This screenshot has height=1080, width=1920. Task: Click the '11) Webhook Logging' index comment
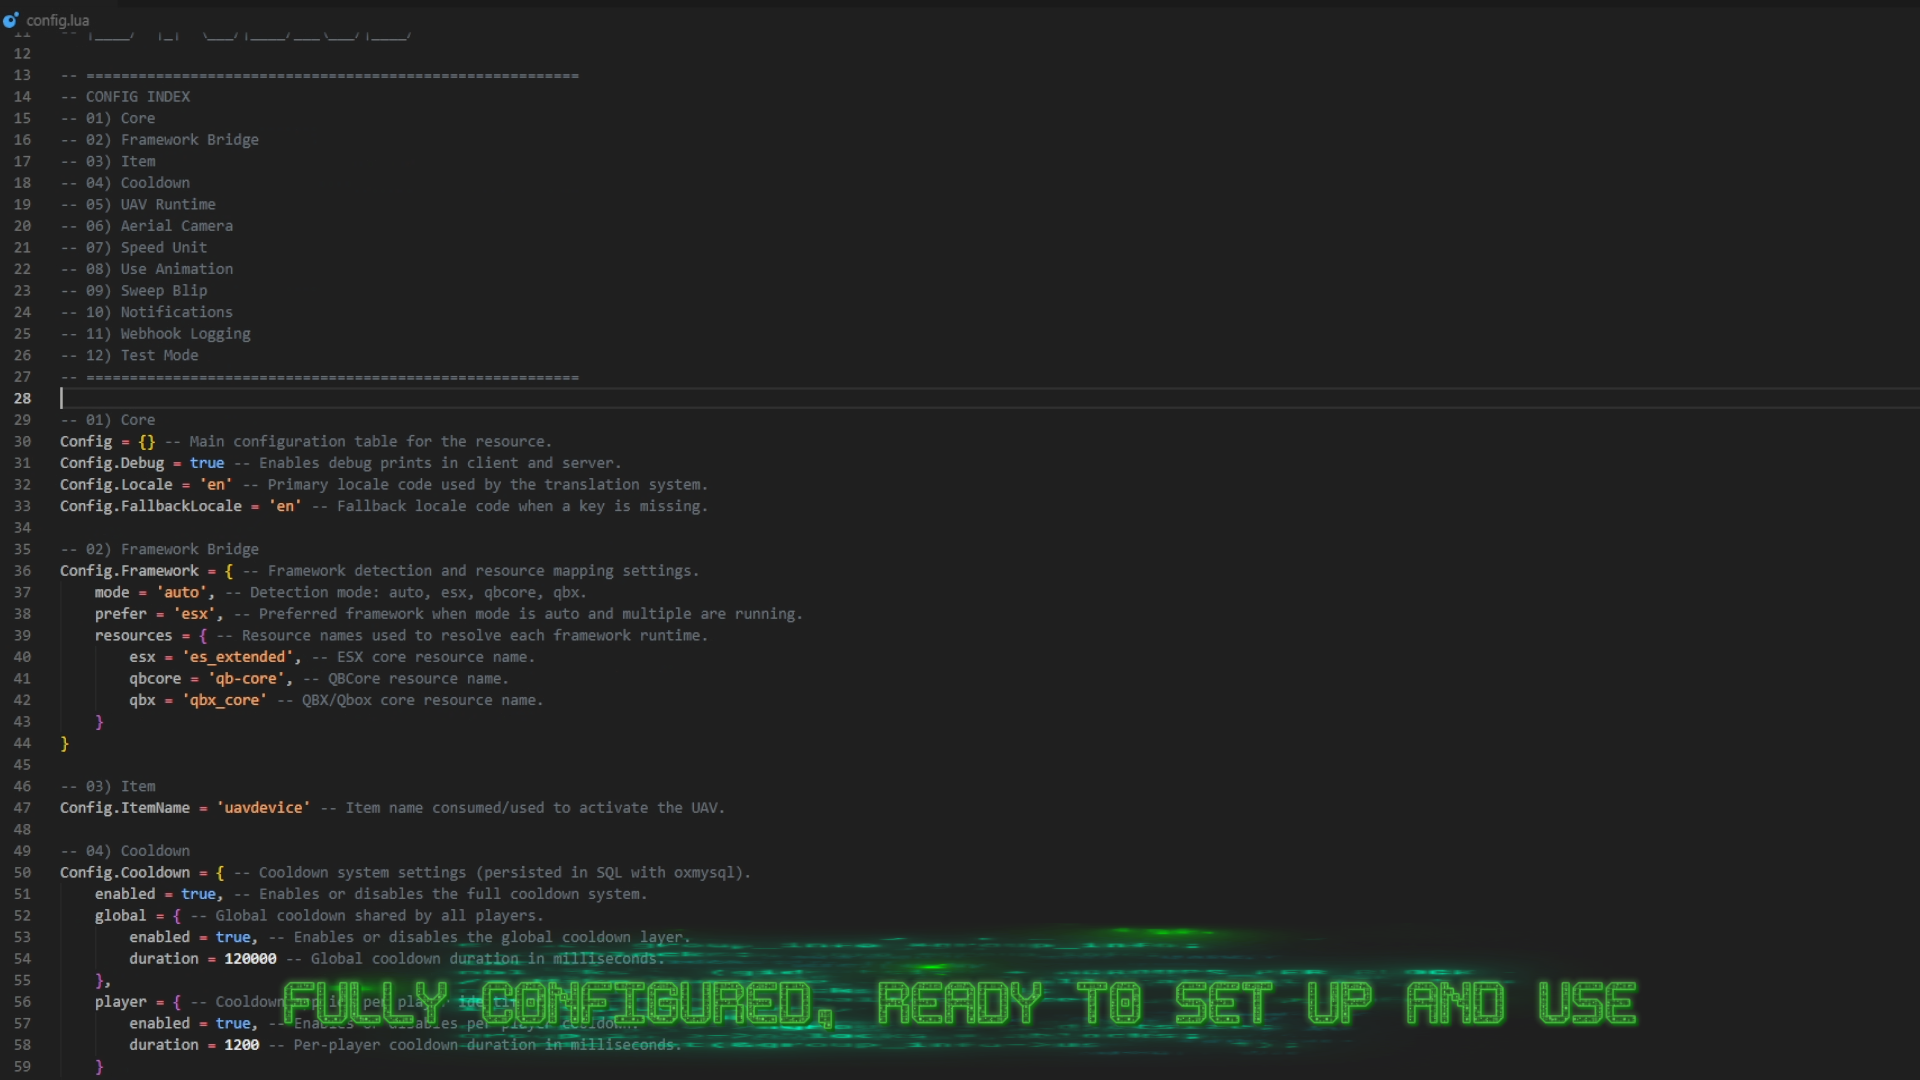pos(168,334)
